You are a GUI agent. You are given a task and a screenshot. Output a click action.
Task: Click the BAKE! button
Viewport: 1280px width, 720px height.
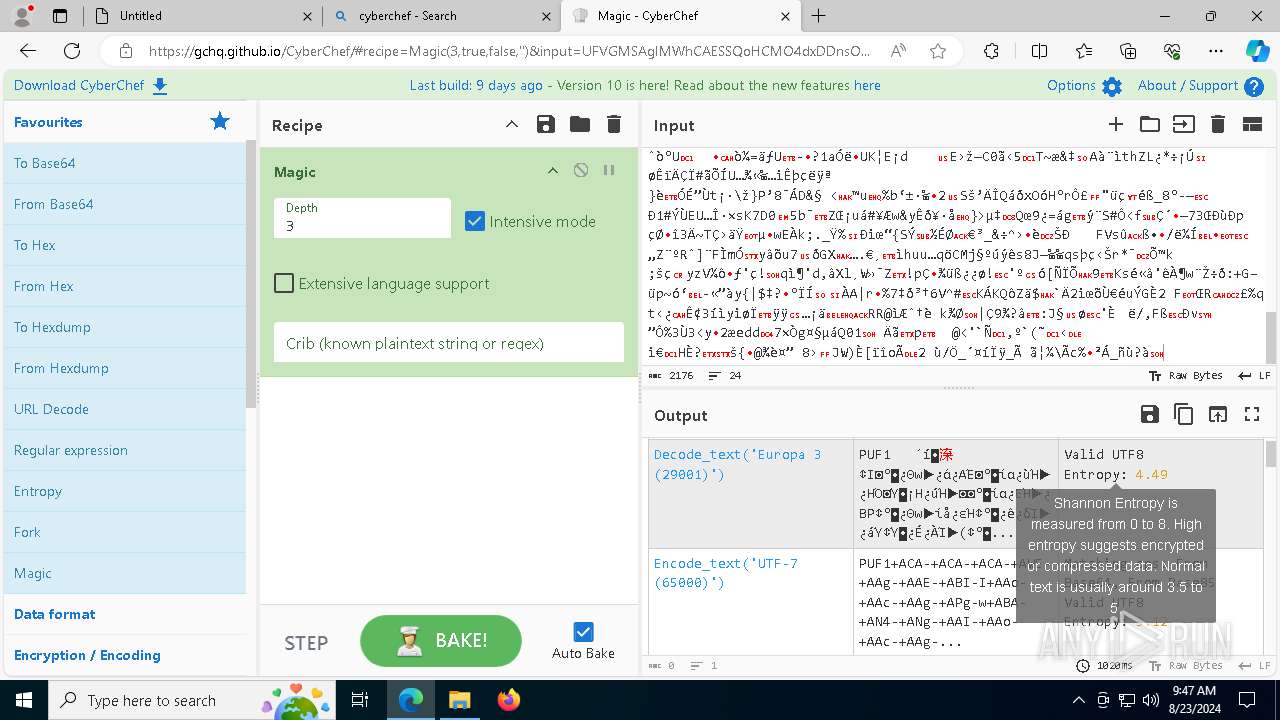(441, 640)
